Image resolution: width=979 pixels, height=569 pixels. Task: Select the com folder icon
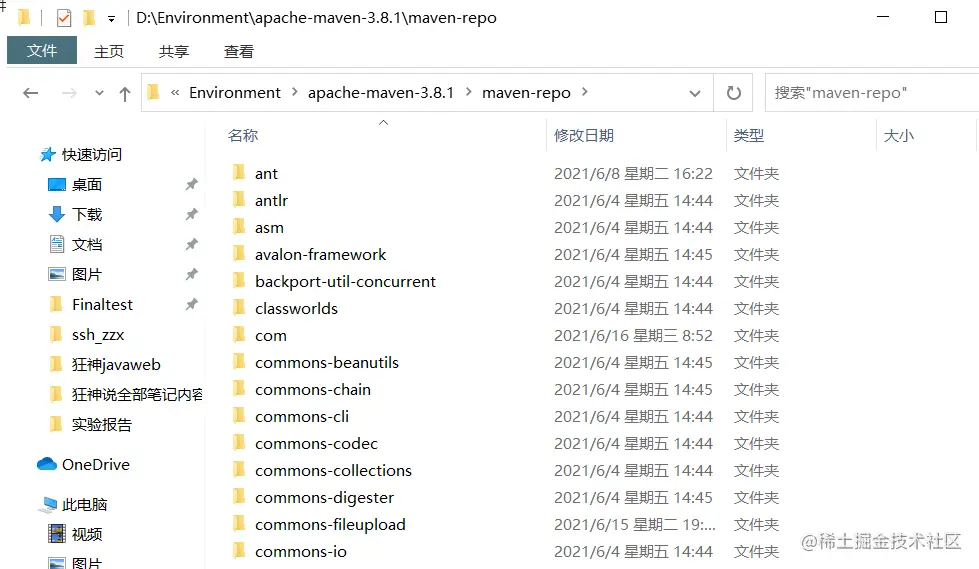click(x=239, y=334)
